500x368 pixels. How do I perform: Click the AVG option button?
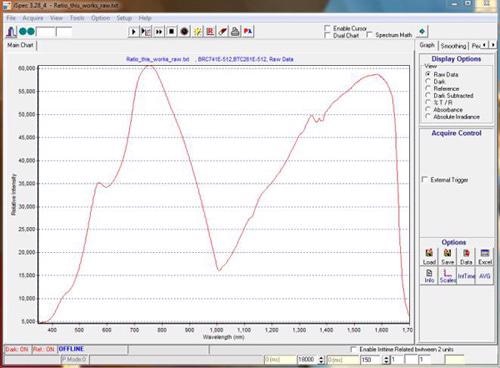pos(485,276)
